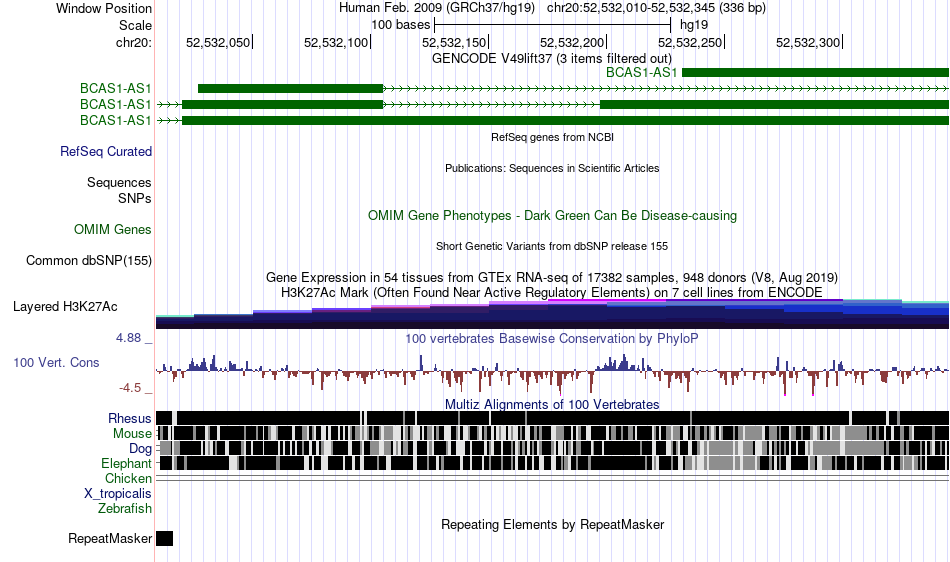The width and height of the screenshot is (950, 562).
Task: Click the Dog alignment label
Action: coord(140,449)
